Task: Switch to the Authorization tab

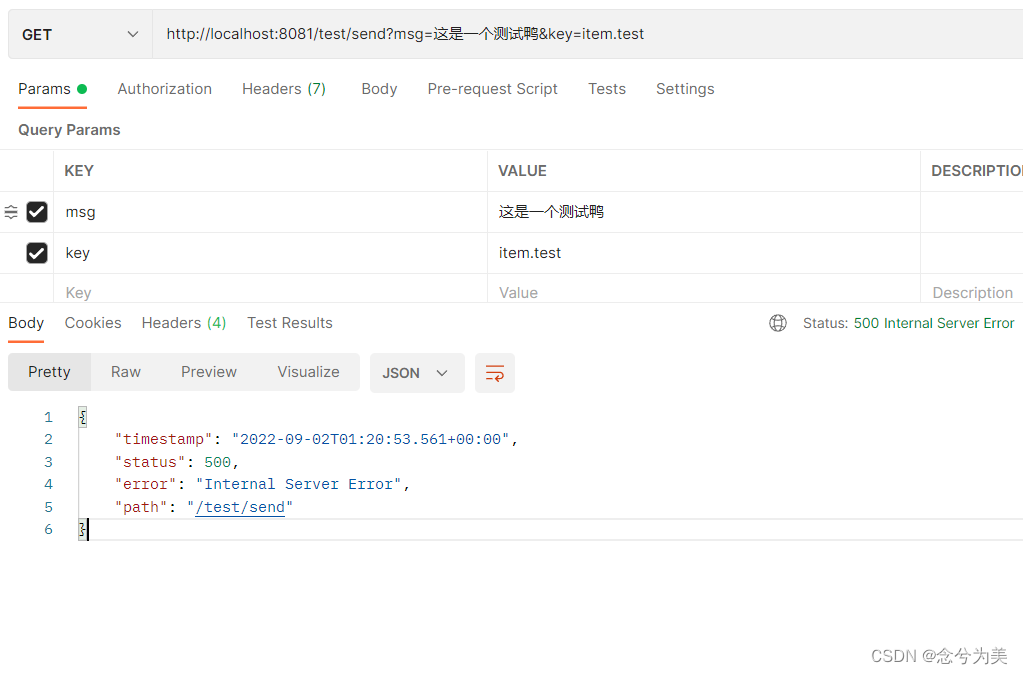Action: coord(164,89)
